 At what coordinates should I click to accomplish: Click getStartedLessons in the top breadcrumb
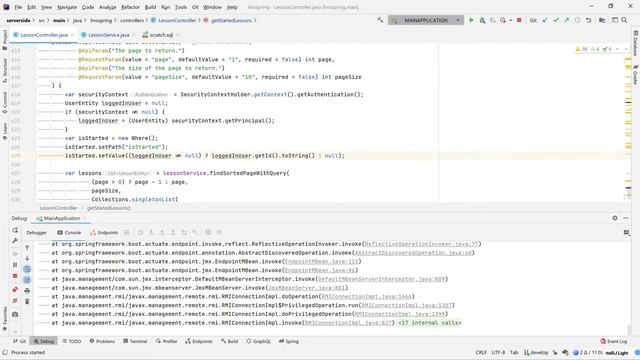231,20
